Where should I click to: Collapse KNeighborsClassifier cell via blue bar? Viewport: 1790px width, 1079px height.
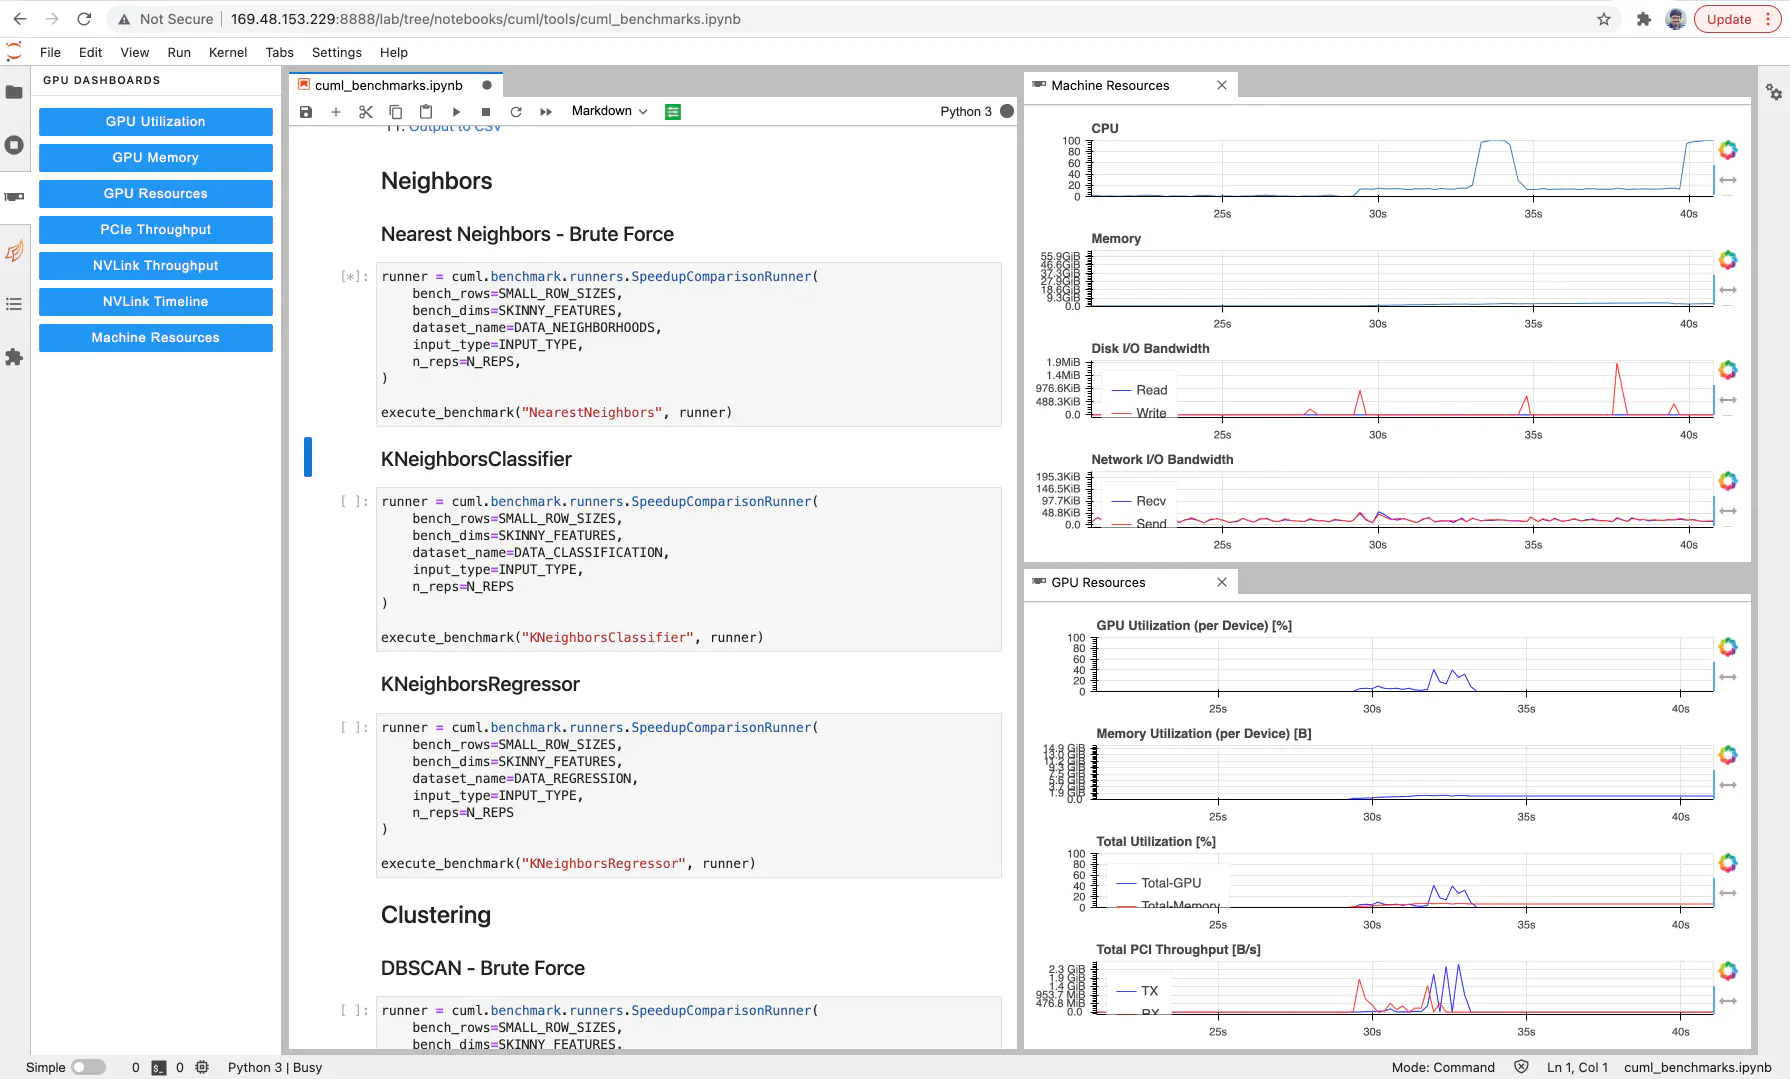[x=308, y=457]
